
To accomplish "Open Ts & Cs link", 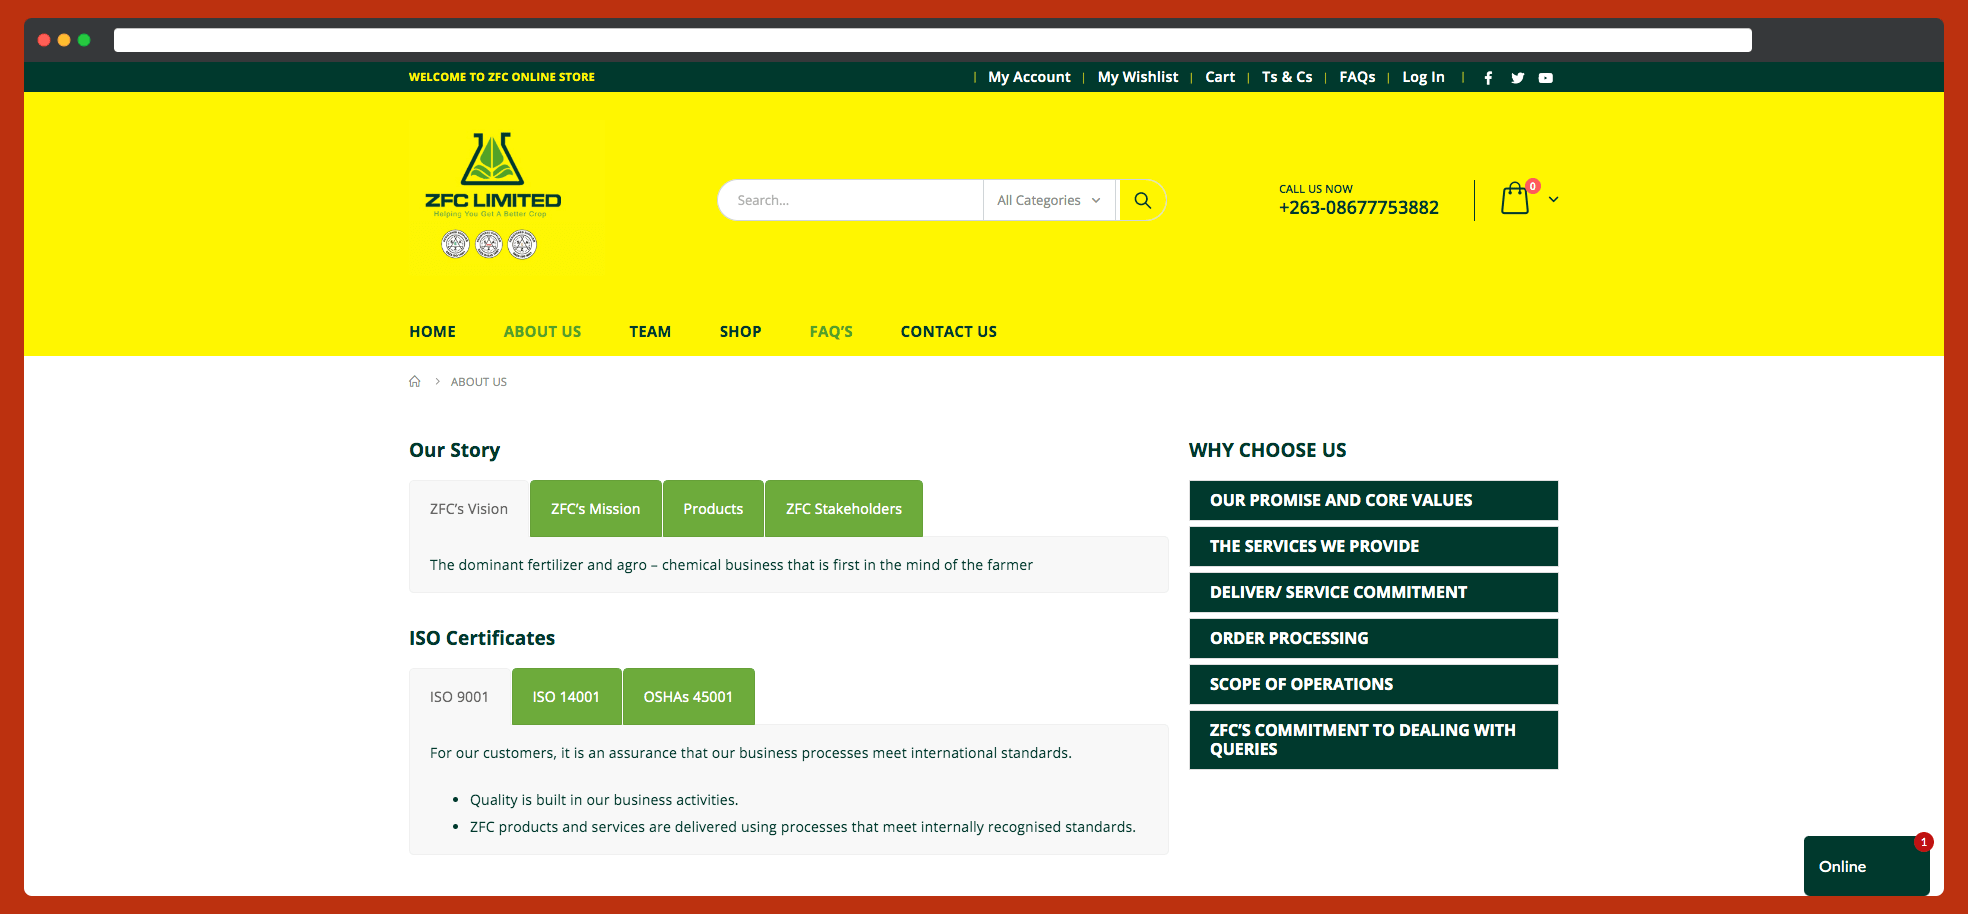I will coord(1287,77).
